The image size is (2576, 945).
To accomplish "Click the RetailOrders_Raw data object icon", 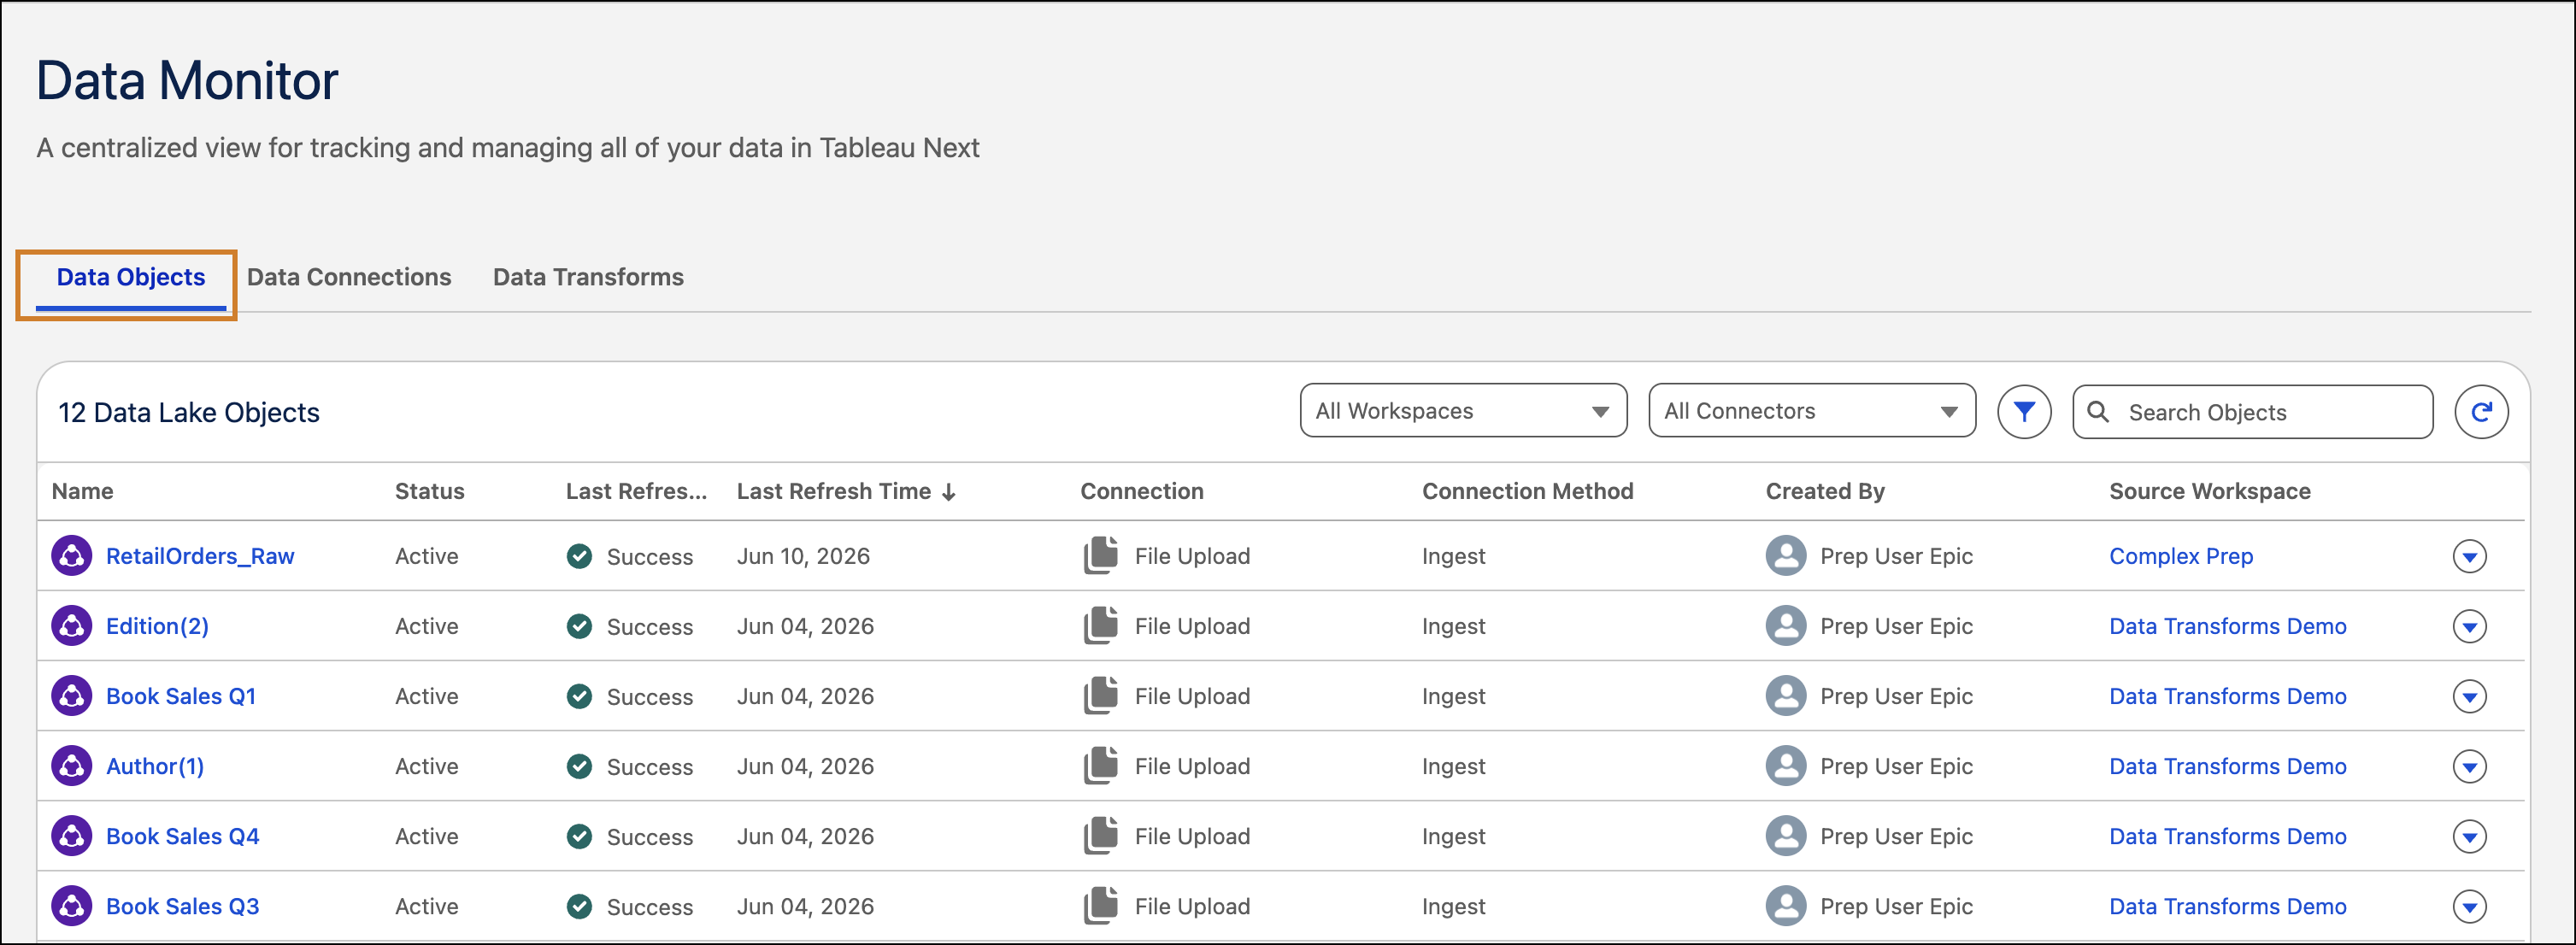I will pos(72,555).
